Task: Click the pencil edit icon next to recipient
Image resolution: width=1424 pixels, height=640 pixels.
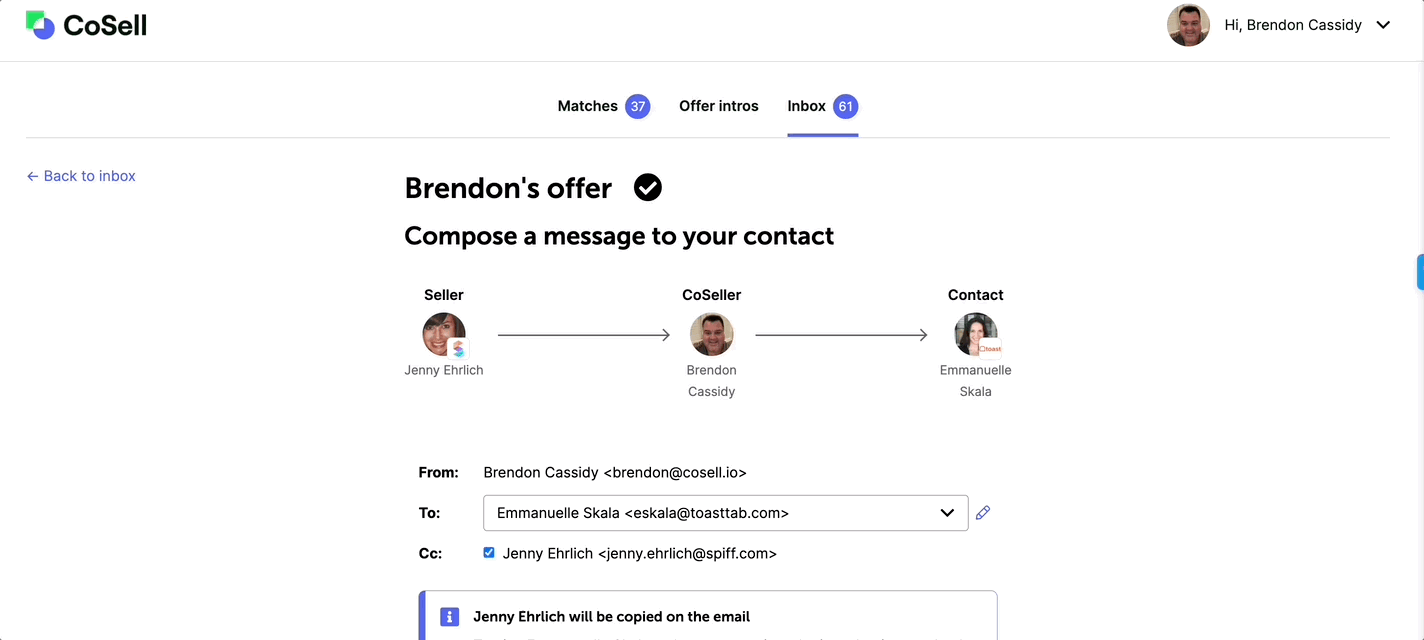Action: coord(983,513)
